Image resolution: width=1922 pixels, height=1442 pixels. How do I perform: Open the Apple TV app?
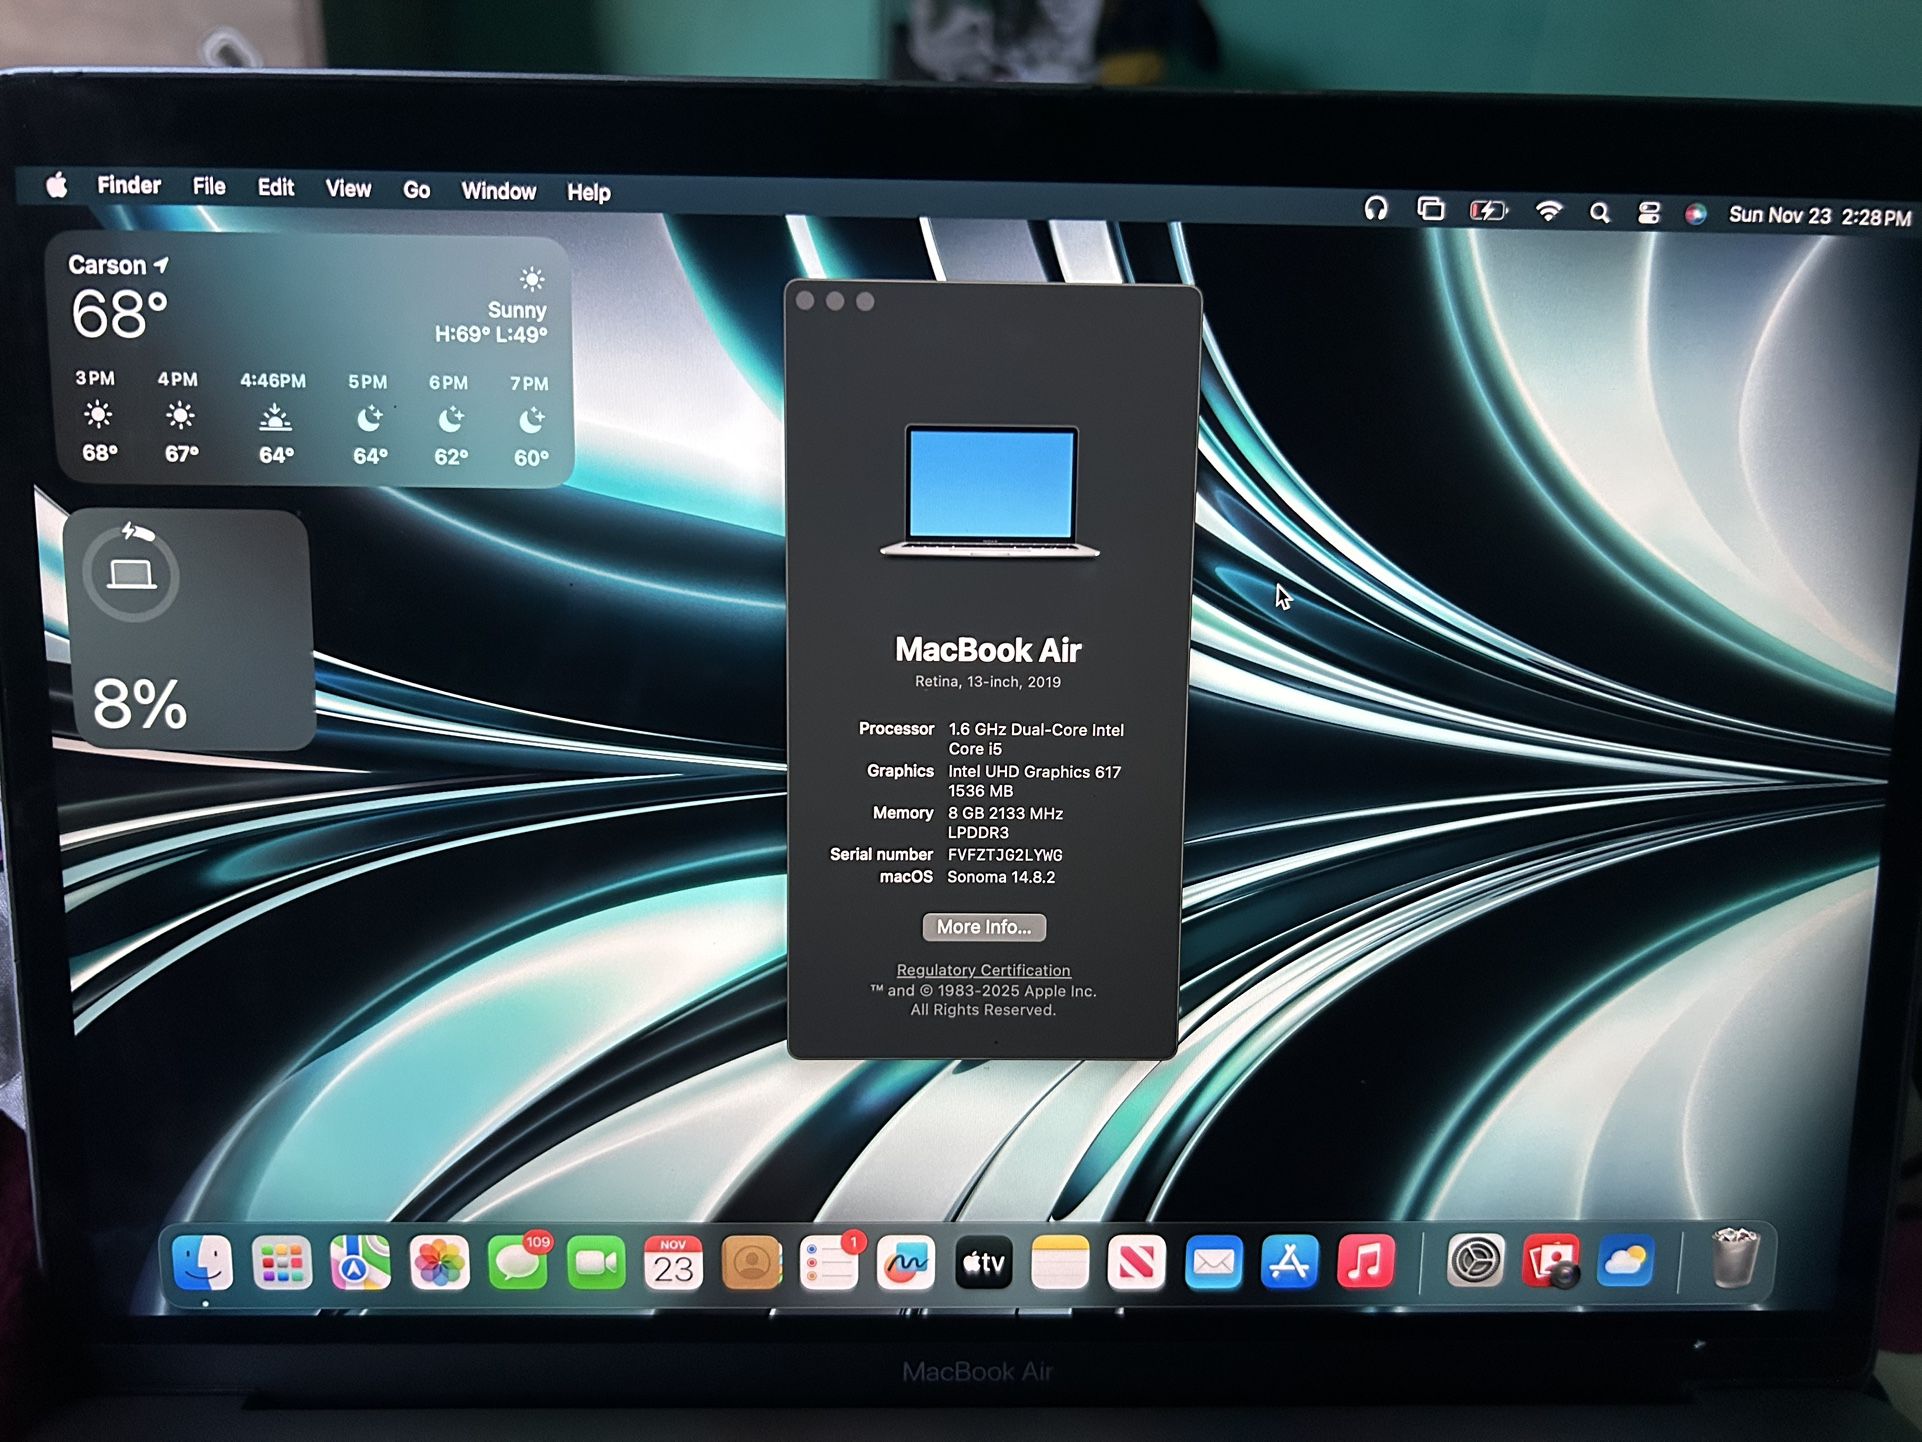pos(985,1263)
